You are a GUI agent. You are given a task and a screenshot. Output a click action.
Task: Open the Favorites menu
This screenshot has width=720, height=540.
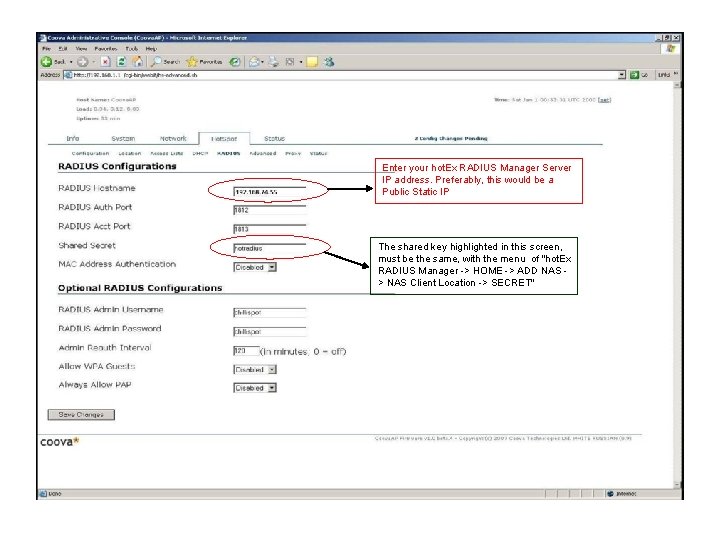pyautogui.click(x=106, y=49)
